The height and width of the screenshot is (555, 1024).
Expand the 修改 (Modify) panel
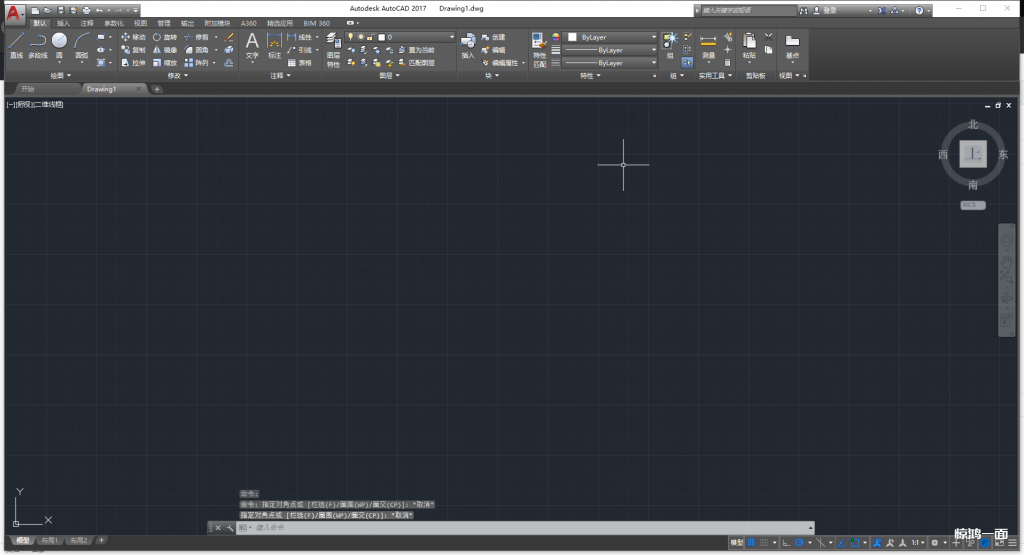pyautogui.click(x=178, y=75)
